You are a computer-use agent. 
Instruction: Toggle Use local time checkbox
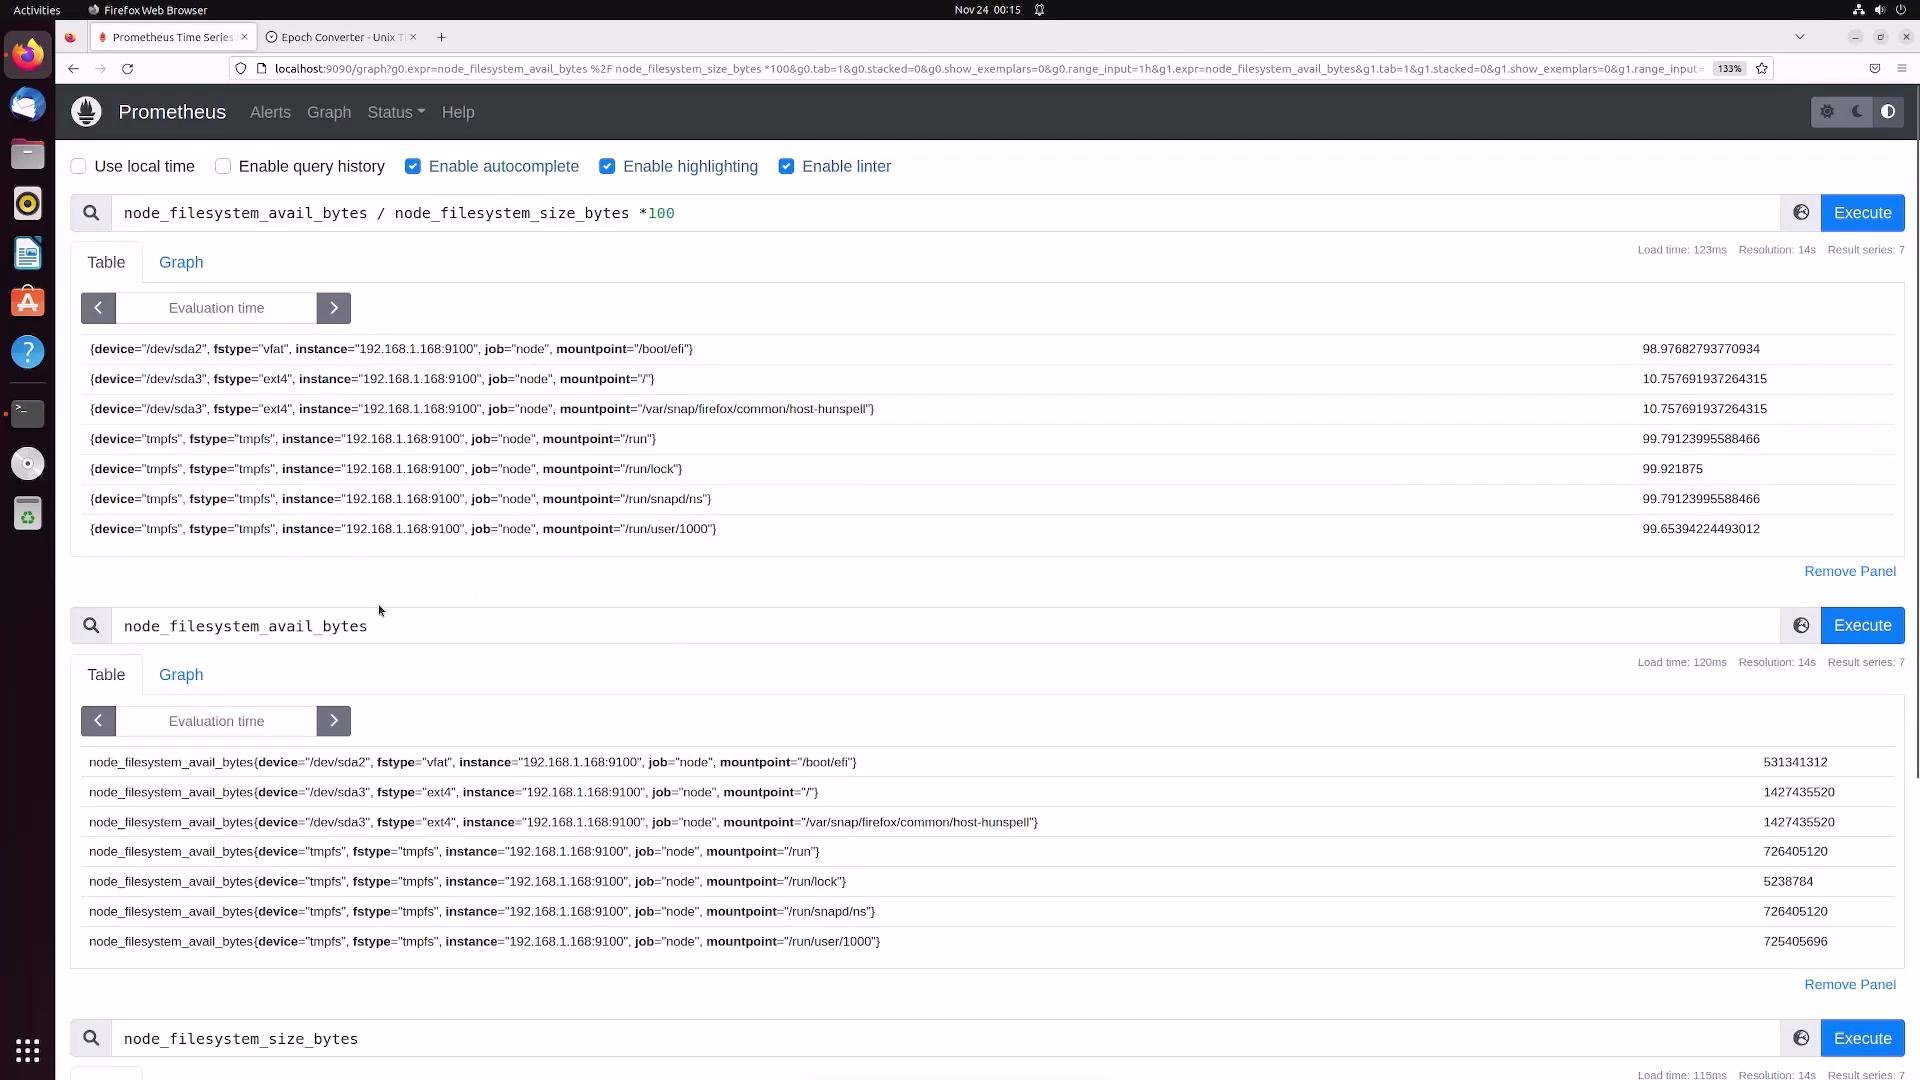click(x=78, y=166)
